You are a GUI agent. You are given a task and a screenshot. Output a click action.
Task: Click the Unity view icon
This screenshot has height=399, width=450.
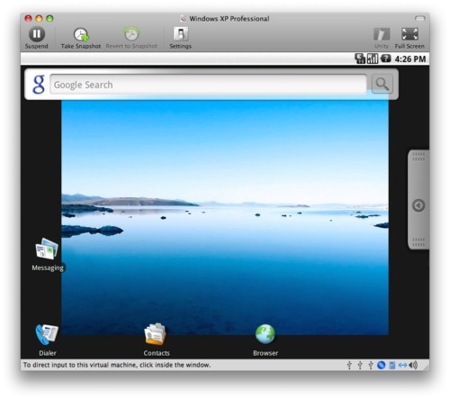tap(382, 34)
